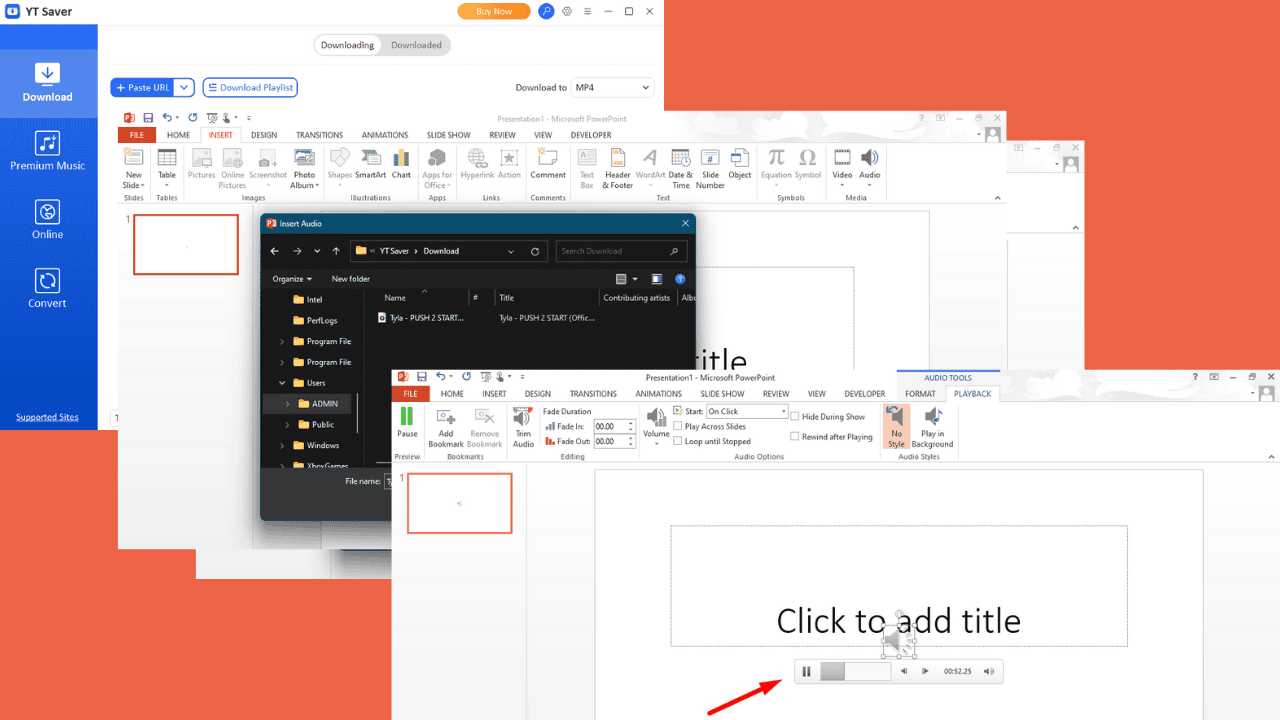Image resolution: width=1280 pixels, height=720 pixels.
Task: Insert an Object from the Text group
Action: tap(740, 163)
